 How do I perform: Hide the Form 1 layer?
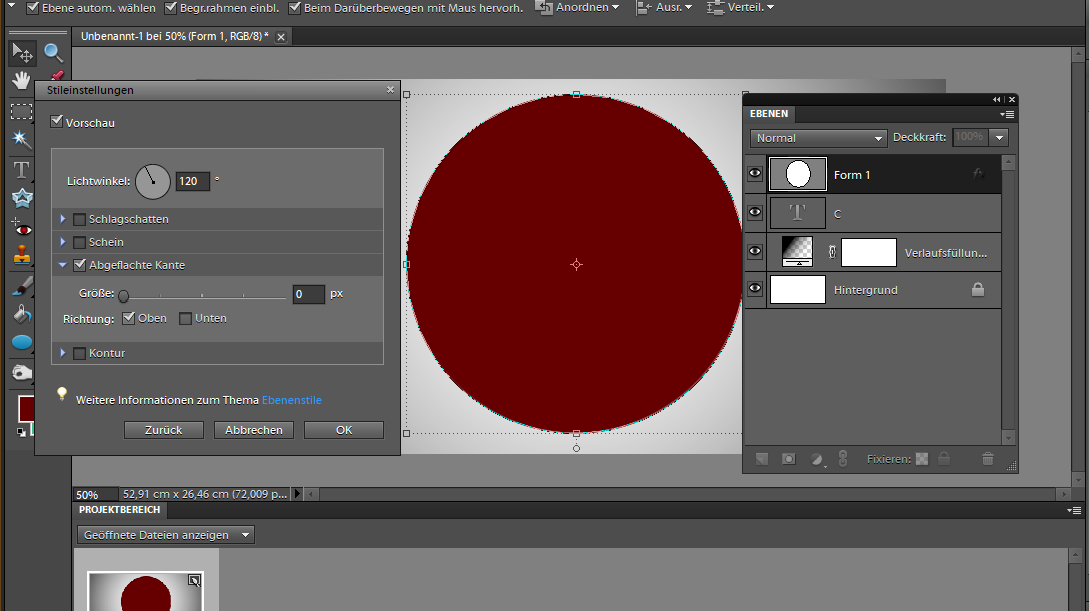[x=755, y=174]
